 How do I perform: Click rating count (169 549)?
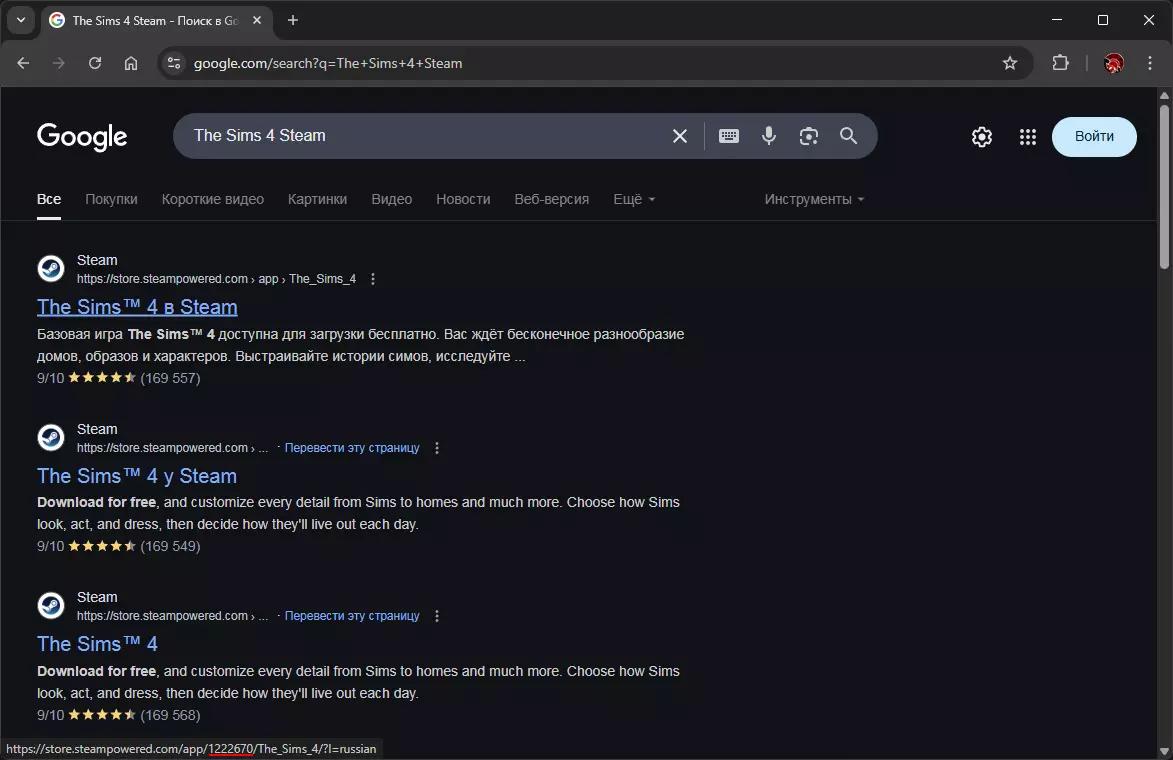click(171, 547)
